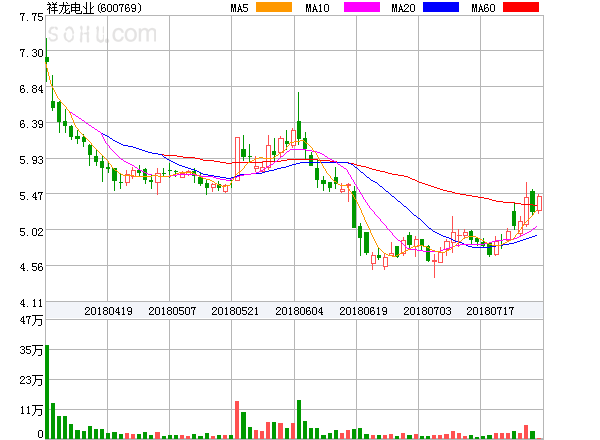Click the 20180619 date label
Screen dimensions: 600x440
pyautogui.click(x=363, y=311)
